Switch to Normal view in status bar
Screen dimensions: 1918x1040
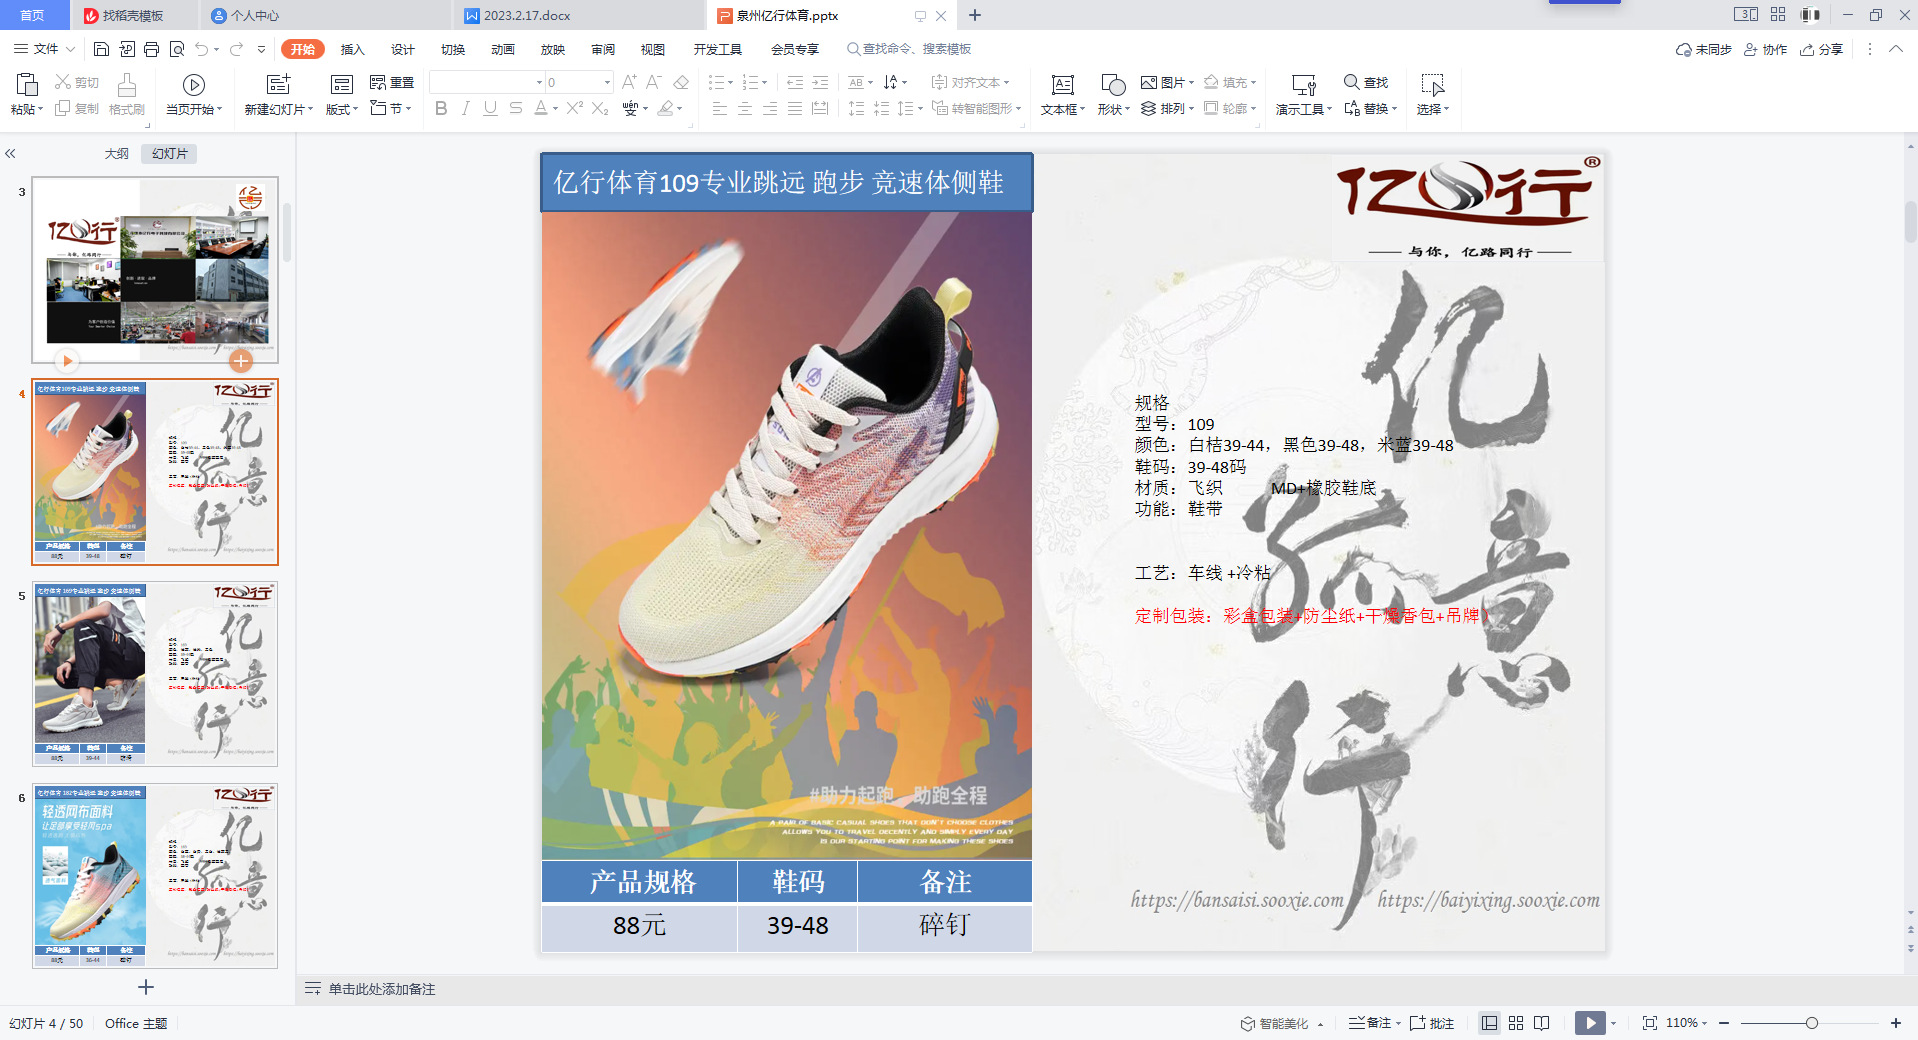coord(1490,1023)
